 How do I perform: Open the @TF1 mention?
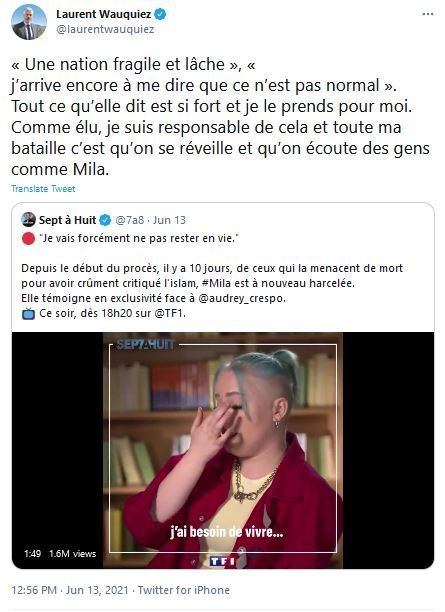click(169, 313)
